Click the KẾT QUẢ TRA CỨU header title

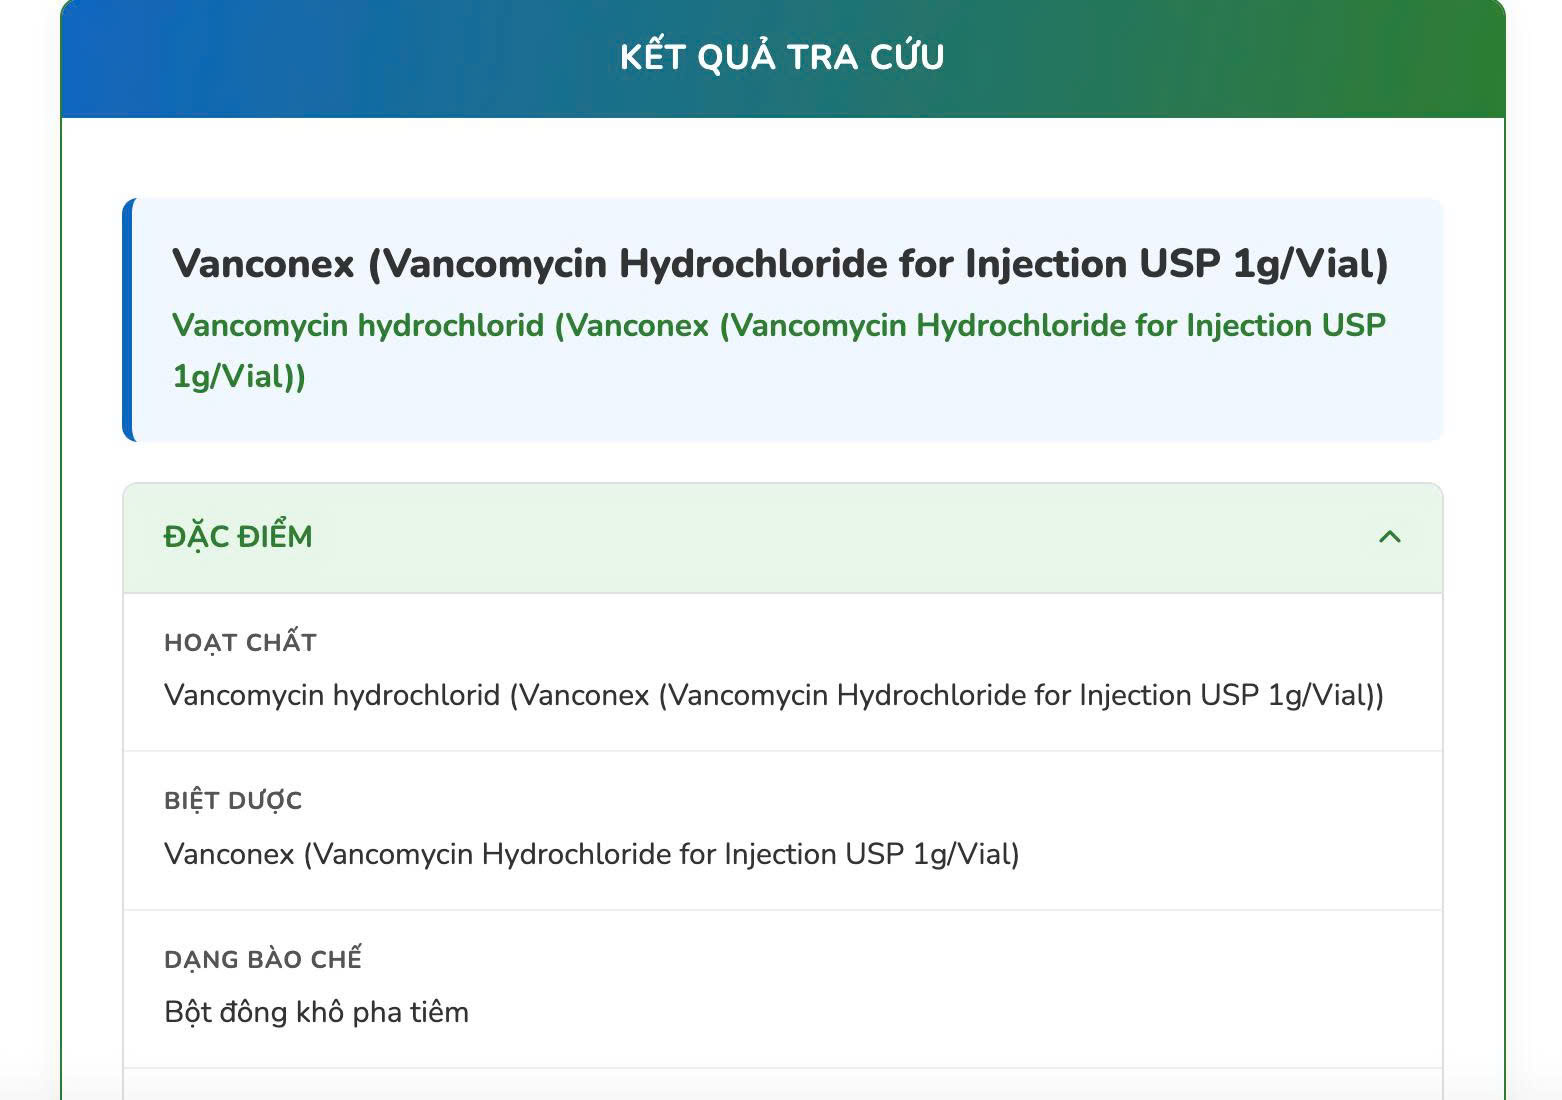[782, 56]
